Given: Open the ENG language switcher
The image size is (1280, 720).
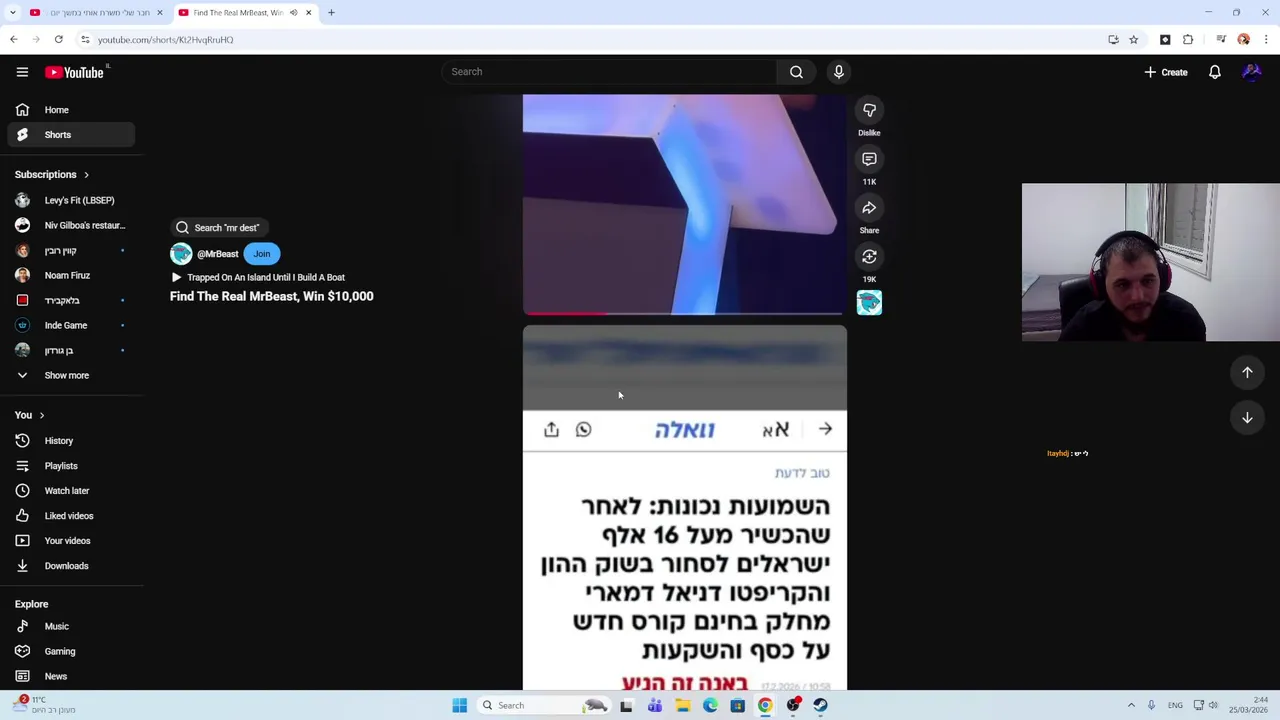Looking at the screenshot, I should click(x=1176, y=705).
